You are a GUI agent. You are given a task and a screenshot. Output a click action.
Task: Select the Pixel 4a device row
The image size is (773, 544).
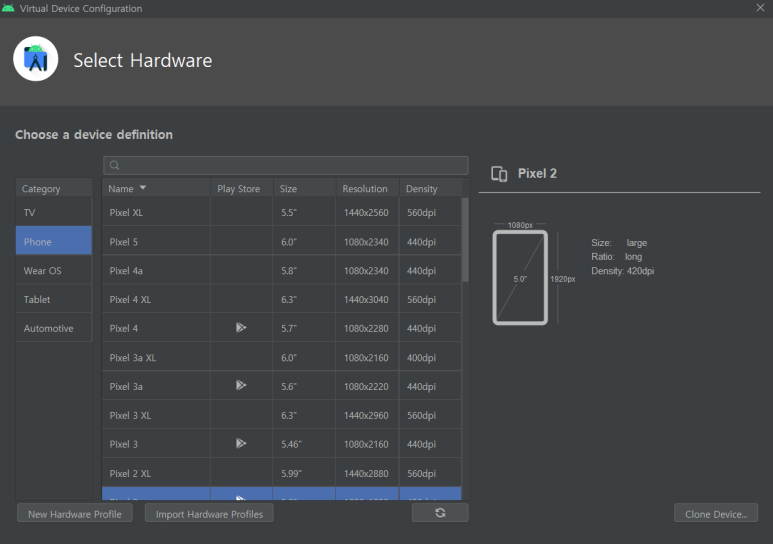(281, 270)
